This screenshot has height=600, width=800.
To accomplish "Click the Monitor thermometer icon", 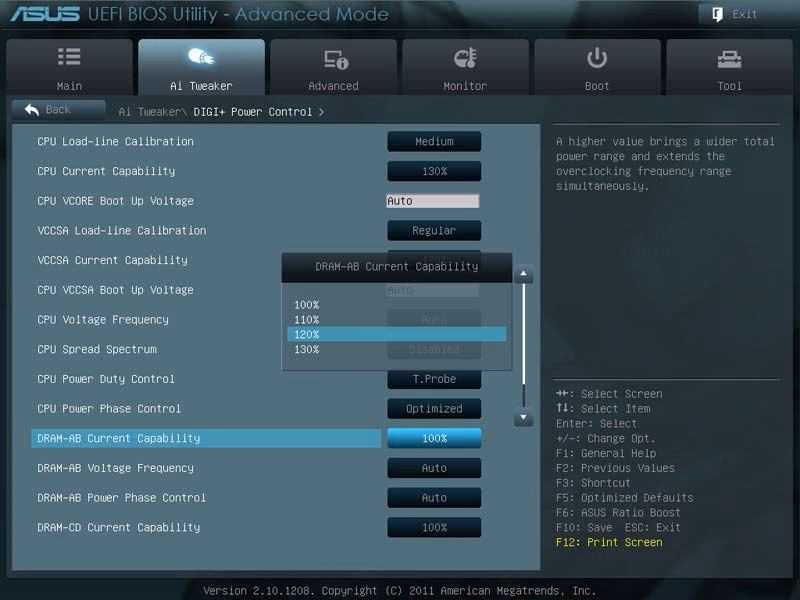I will pyautogui.click(x=465, y=58).
